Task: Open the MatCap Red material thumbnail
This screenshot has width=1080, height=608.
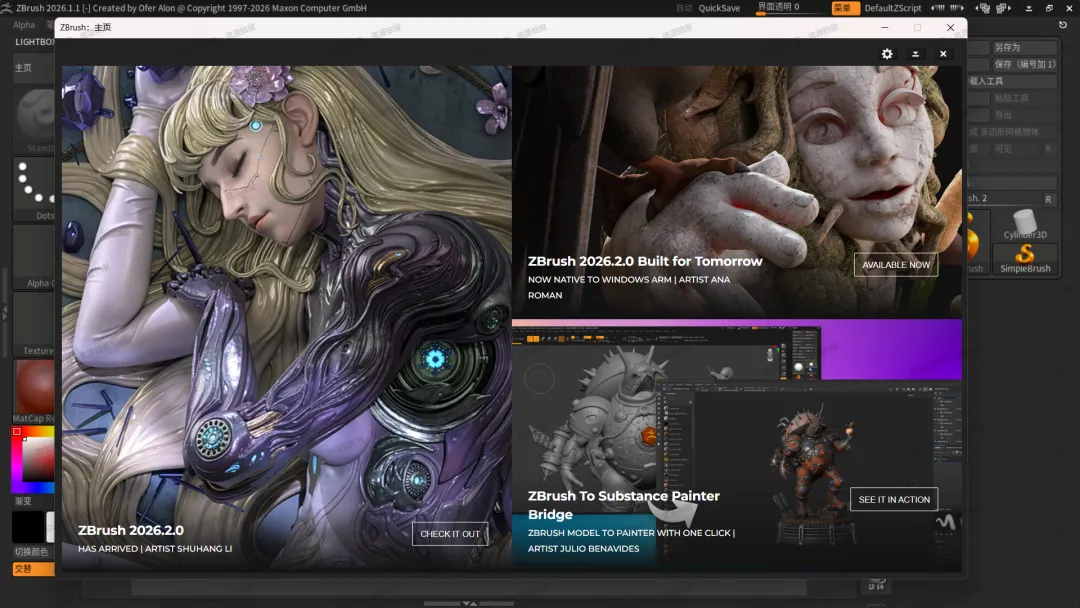Action: click(x=34, y=391)
